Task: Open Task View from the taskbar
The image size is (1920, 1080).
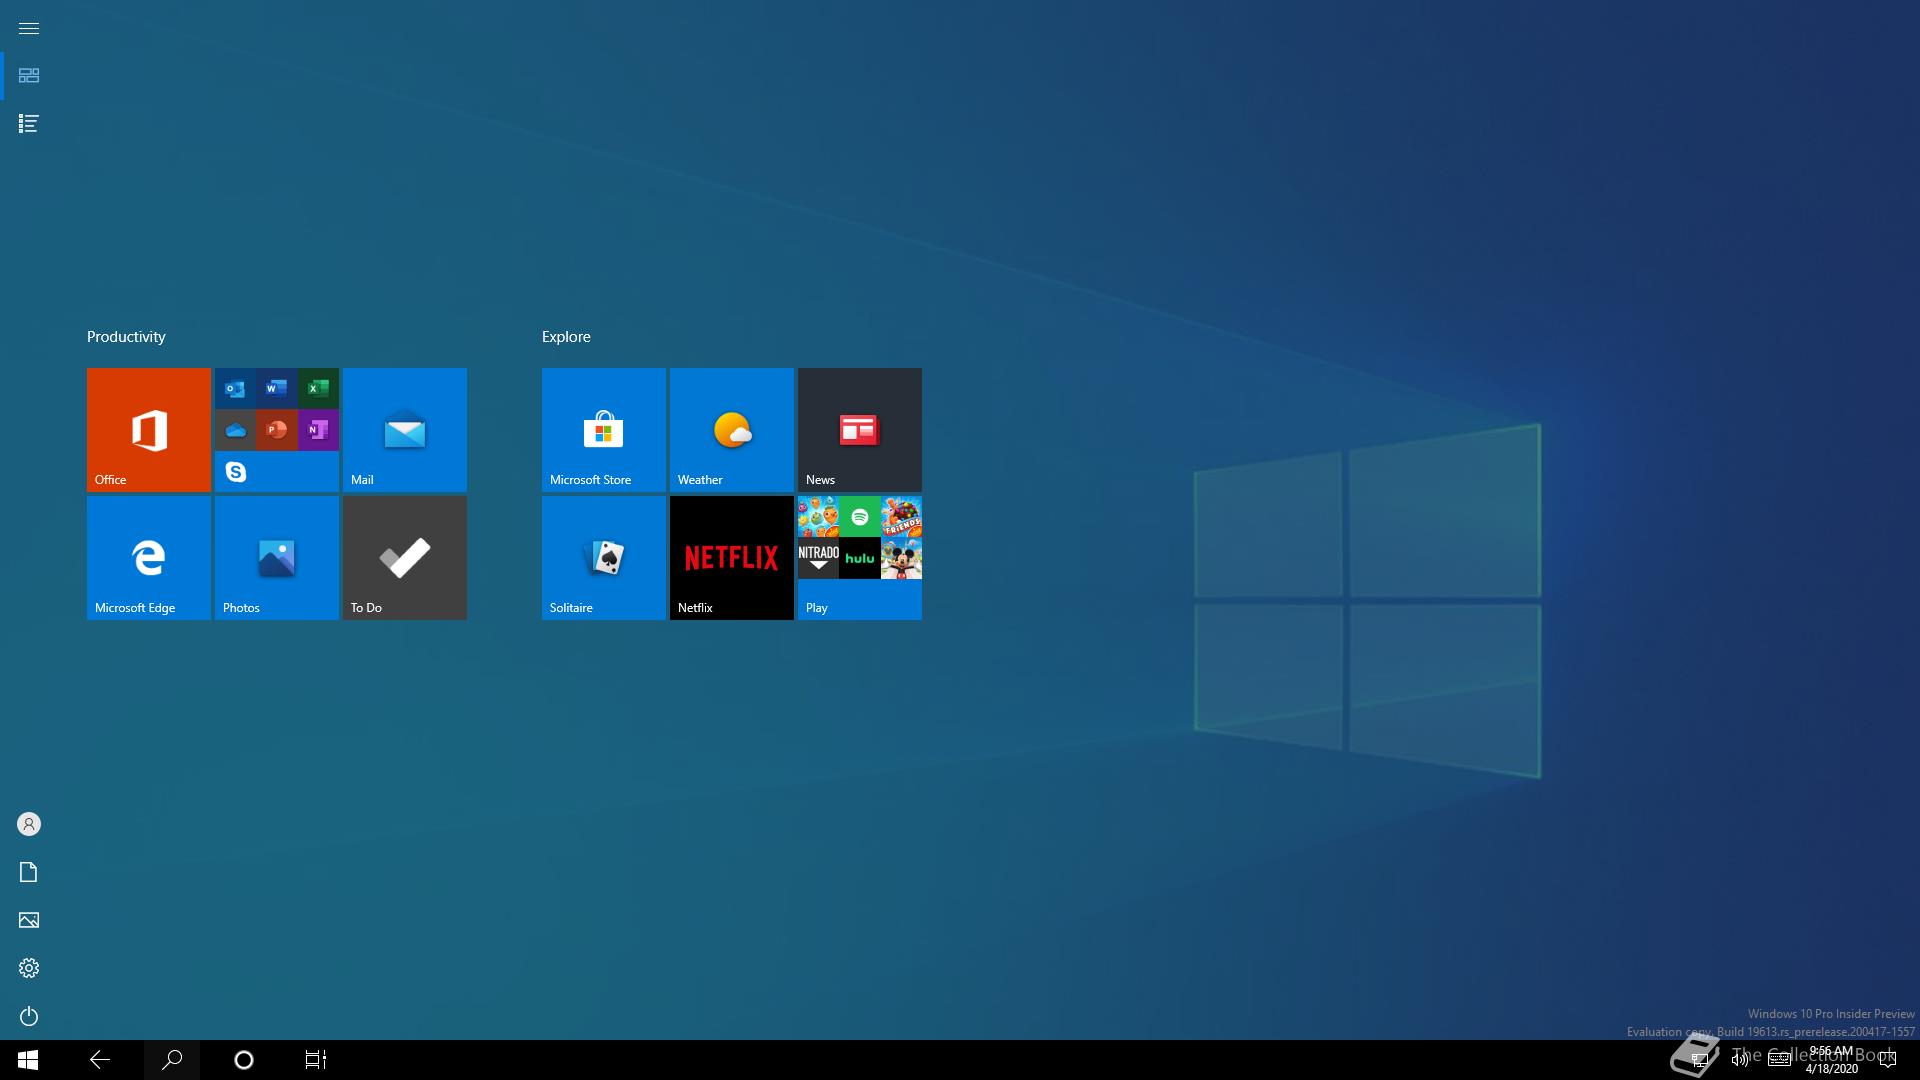Action: (x=316, y=1060)
